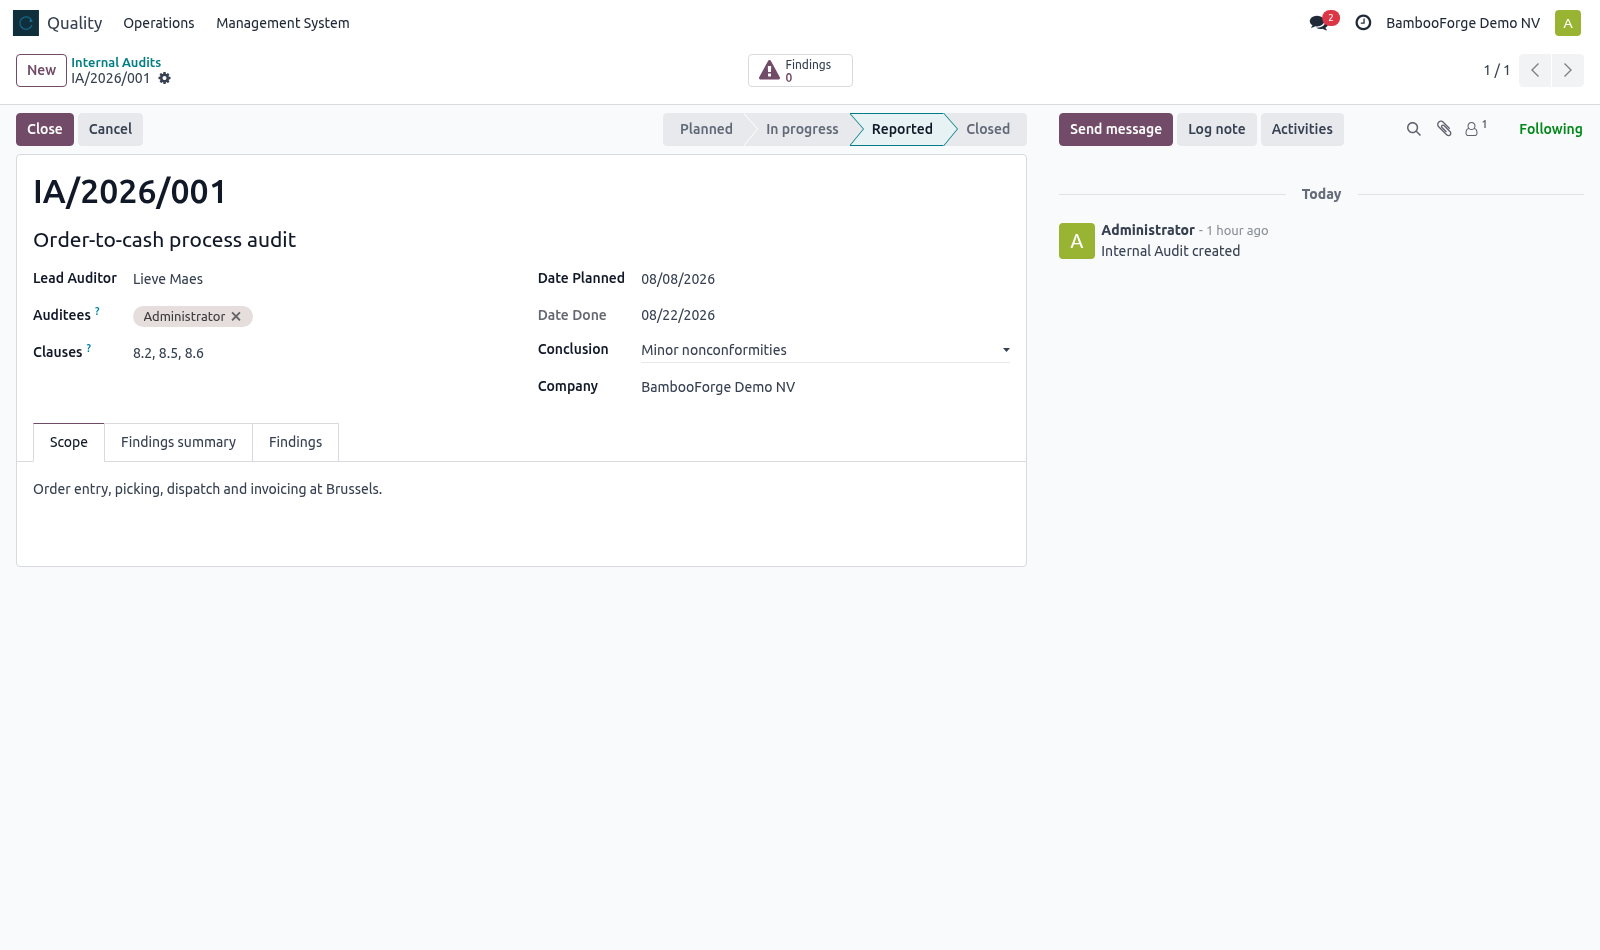Viewport: 1600px width, 950px height.
Task: Click the Reported status stage
Action: pyautogui.click(x=902, y=129)
